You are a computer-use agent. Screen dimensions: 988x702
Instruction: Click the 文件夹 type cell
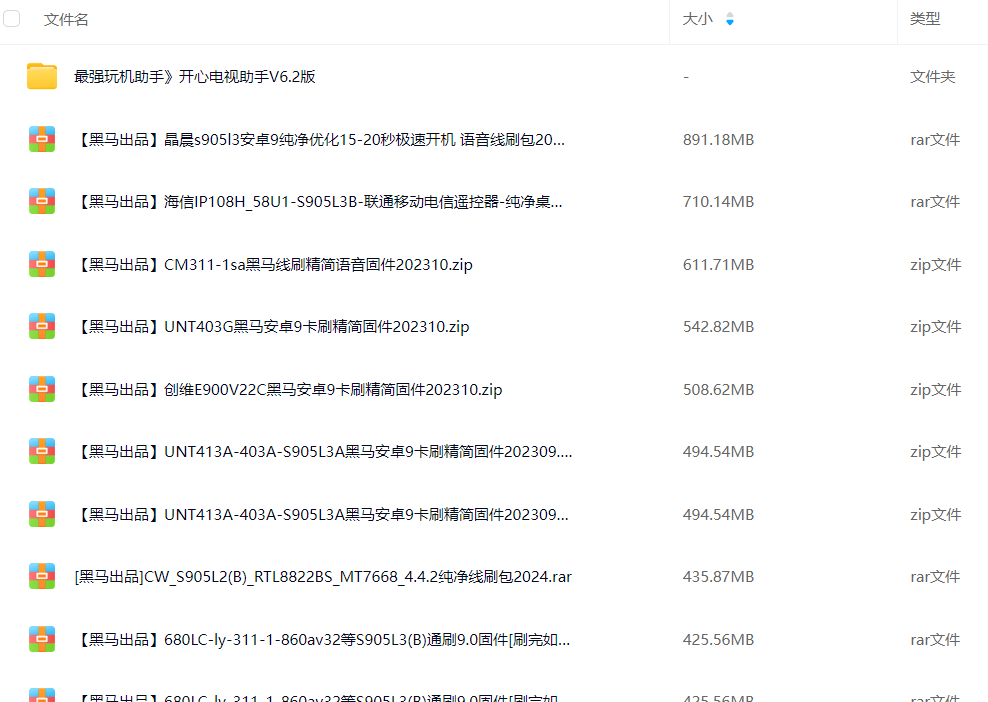pyautogui.click(x=932, y=77)
